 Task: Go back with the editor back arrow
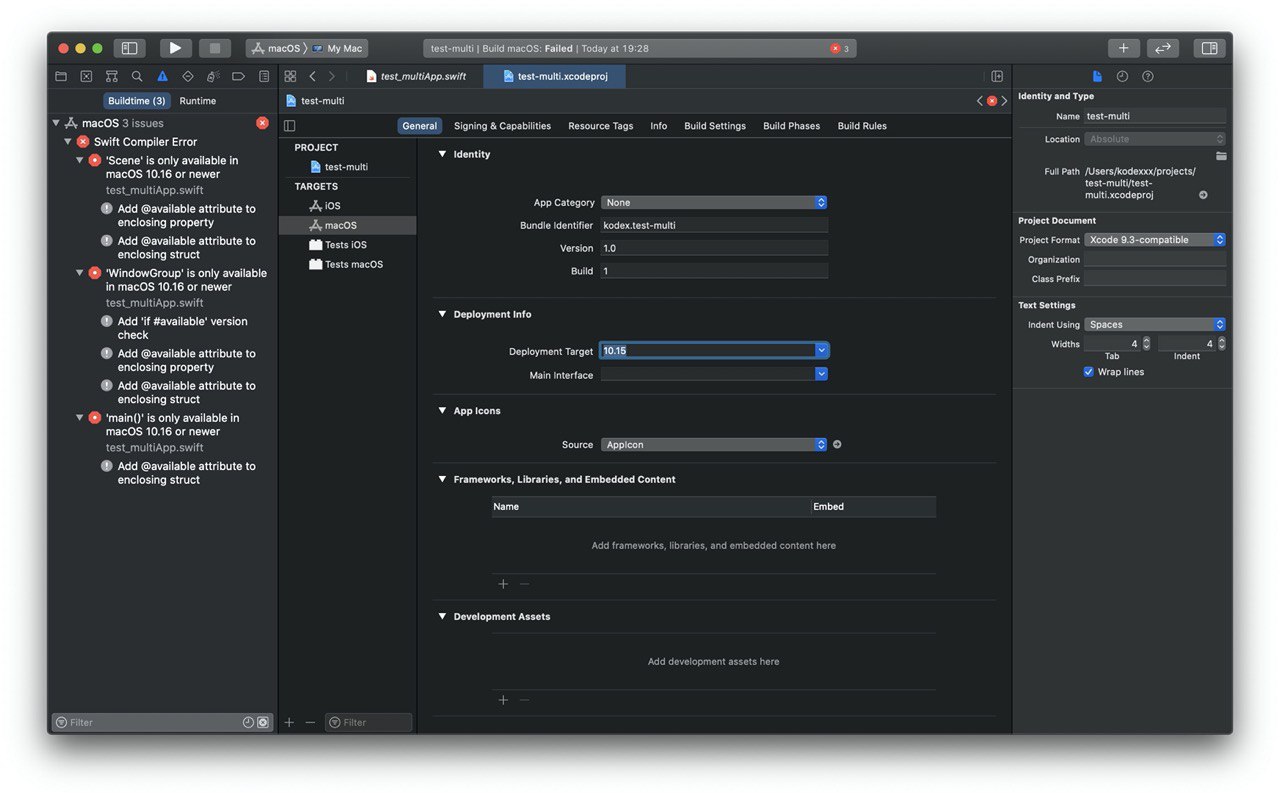(312, 76)
